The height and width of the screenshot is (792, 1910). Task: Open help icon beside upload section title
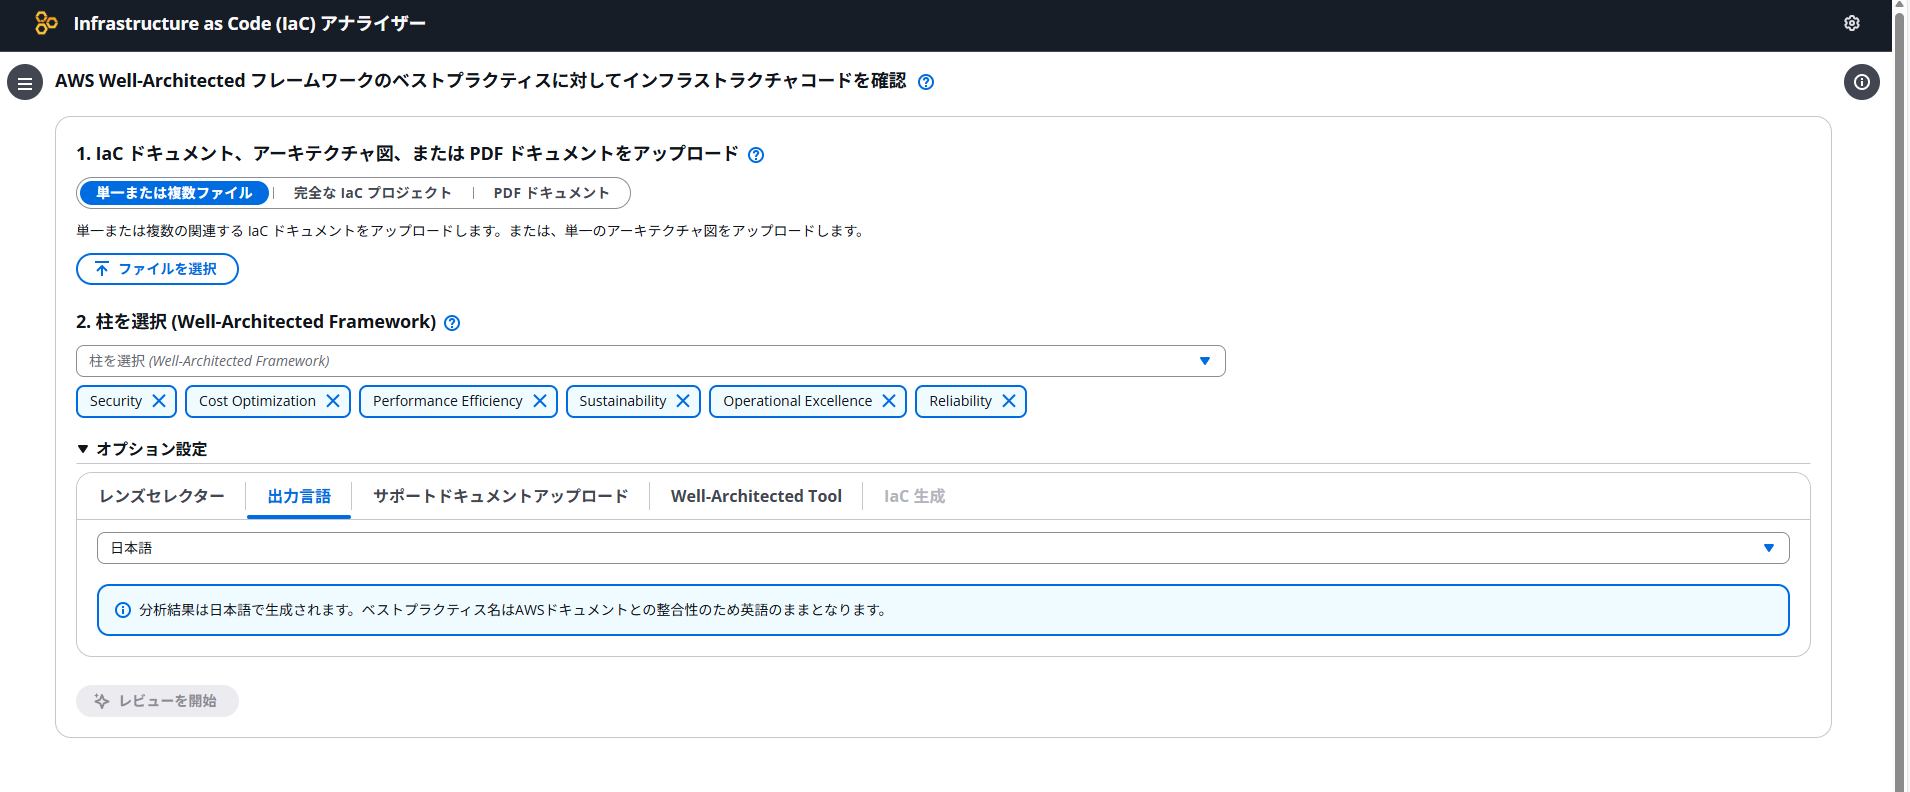[756, 155]
